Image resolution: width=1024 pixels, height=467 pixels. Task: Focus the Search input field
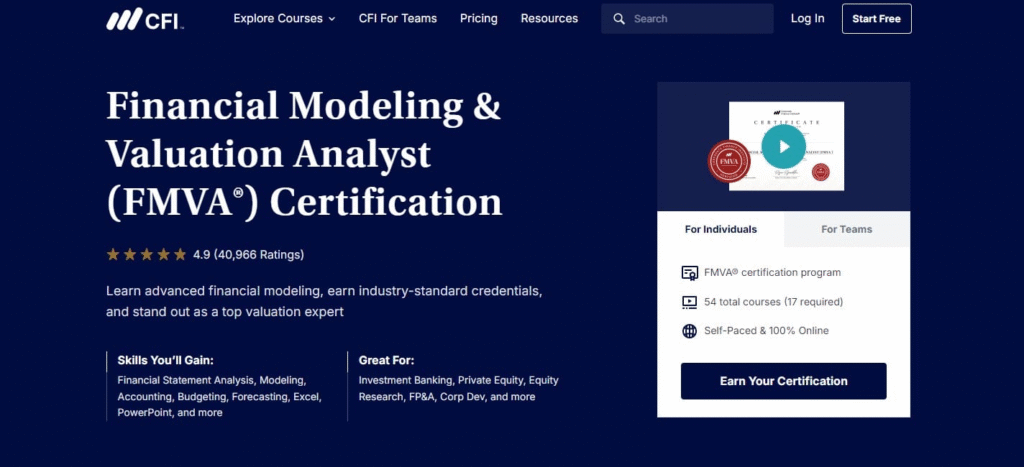687,19
